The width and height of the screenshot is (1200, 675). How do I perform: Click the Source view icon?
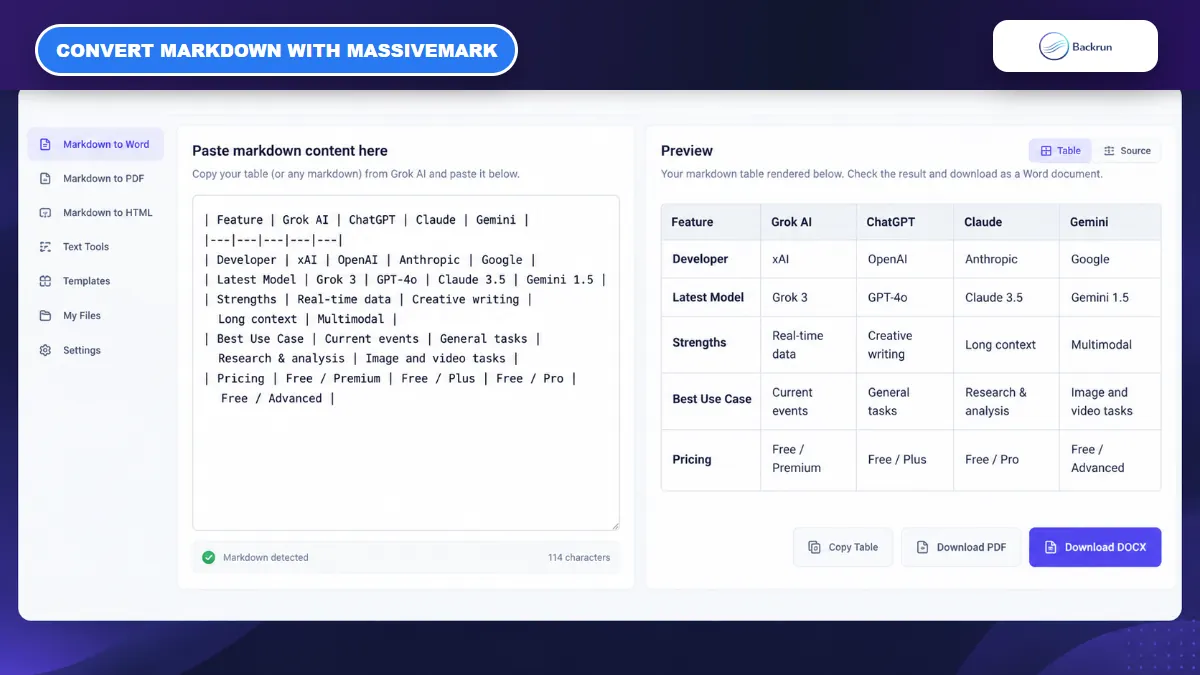pyautogui.click(x=1109, y=151)
